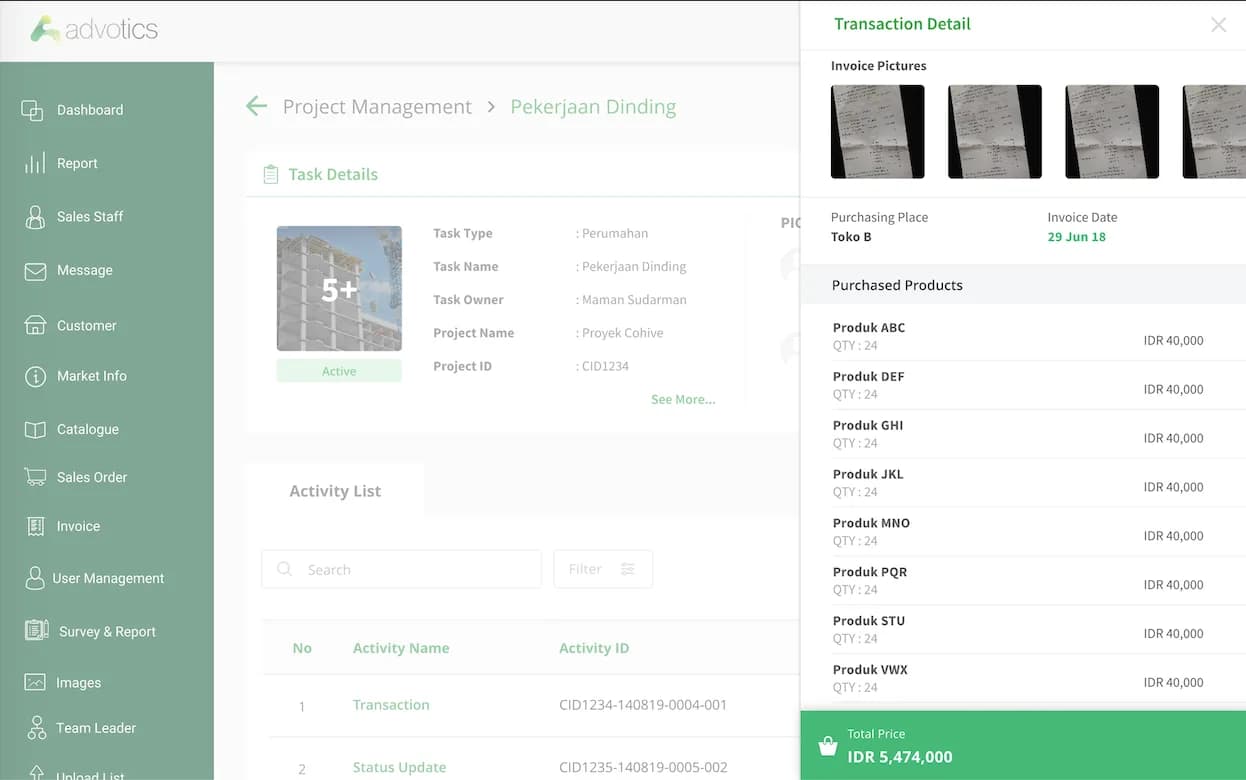Open the second invoice picture thumbnail
1246x780 pixels.
(995, 132)
